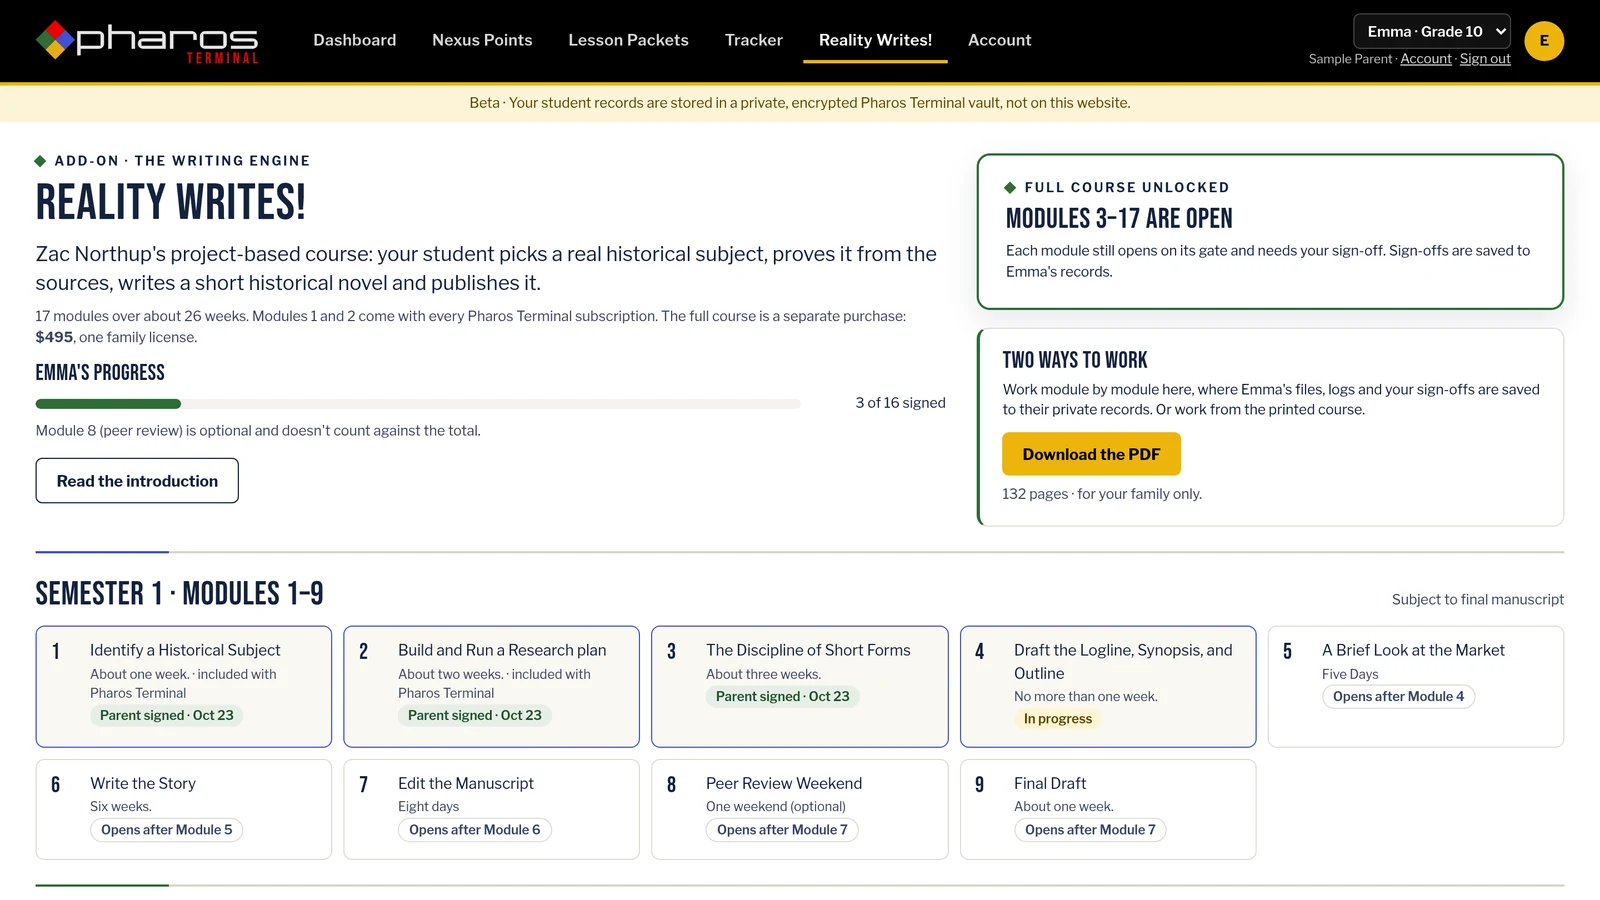The image size is (1600, 900).
Task: Open module 1 Identify a Historical Subject
Action: pyautogui.click(x=184, y=687)
